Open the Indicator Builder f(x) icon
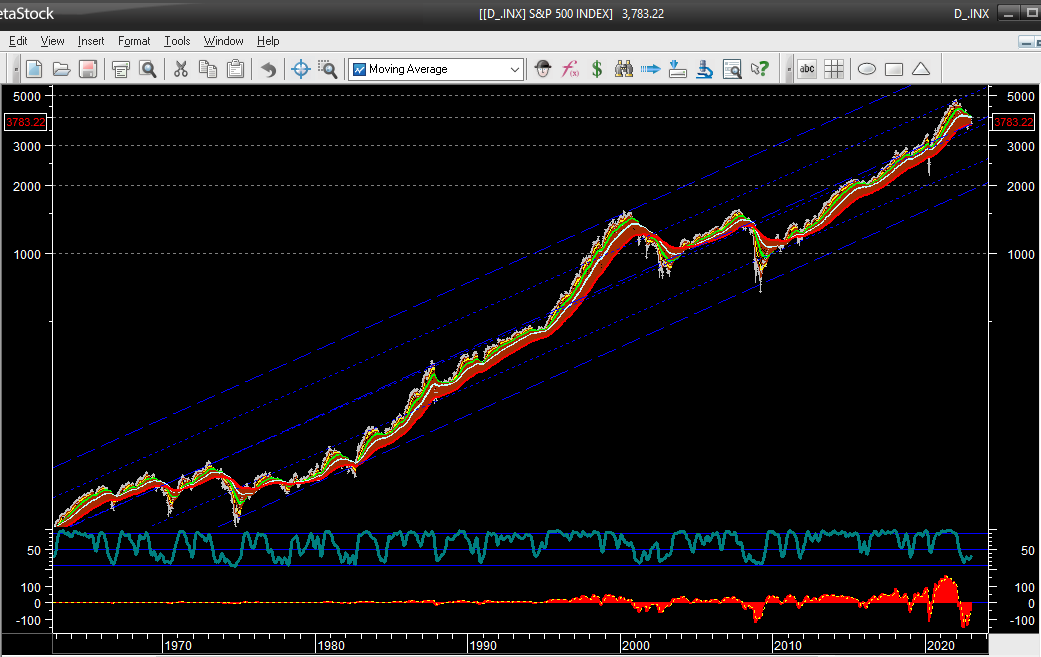Viewport: 1041px width, 657px height. [570, 69]
